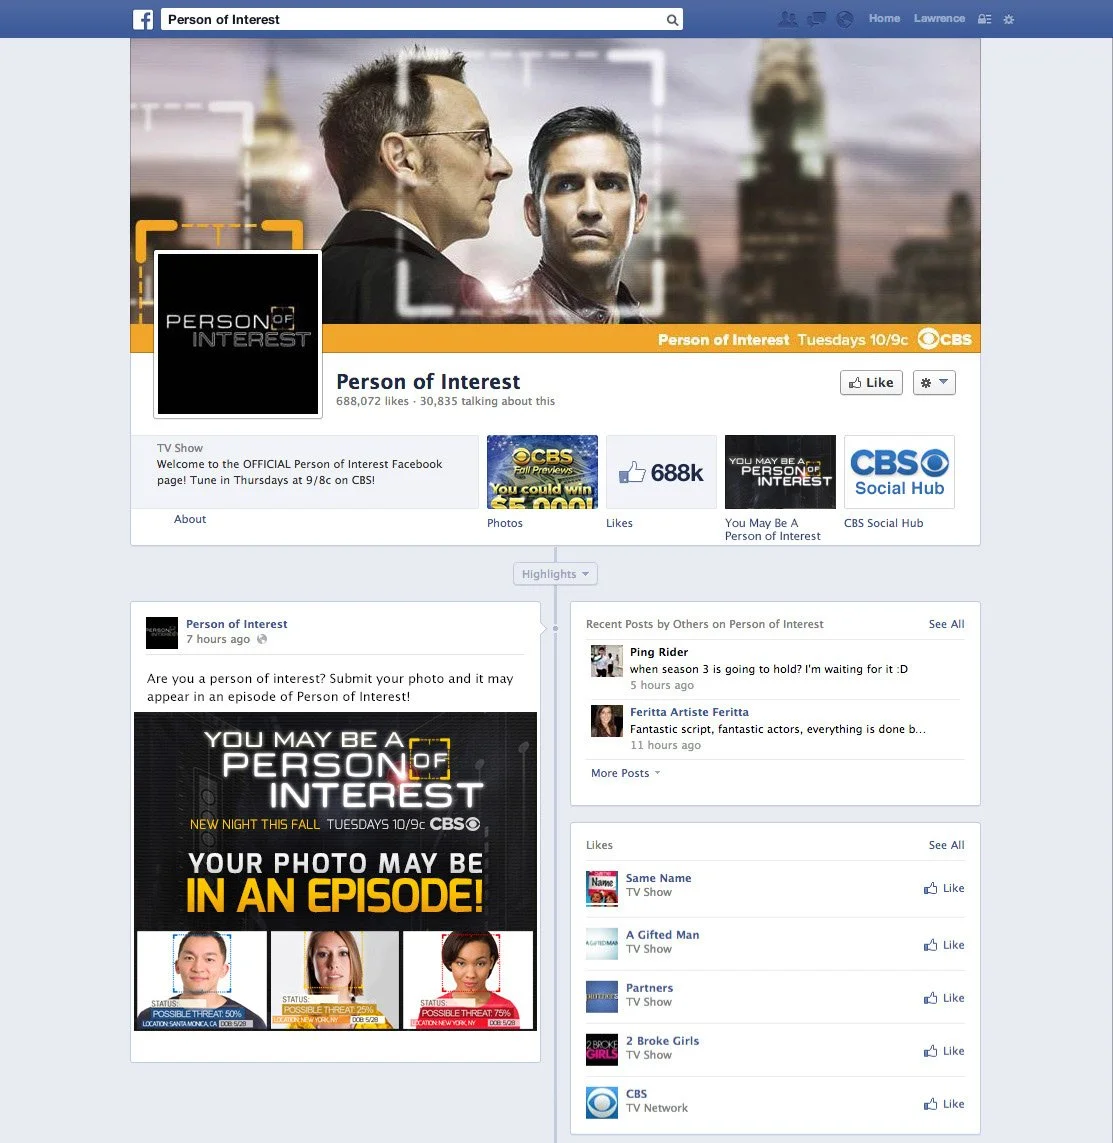Click the Person of Interest post avatar
The height and width of the screenshot is (1143, 1113).
(x=162, y=633)
